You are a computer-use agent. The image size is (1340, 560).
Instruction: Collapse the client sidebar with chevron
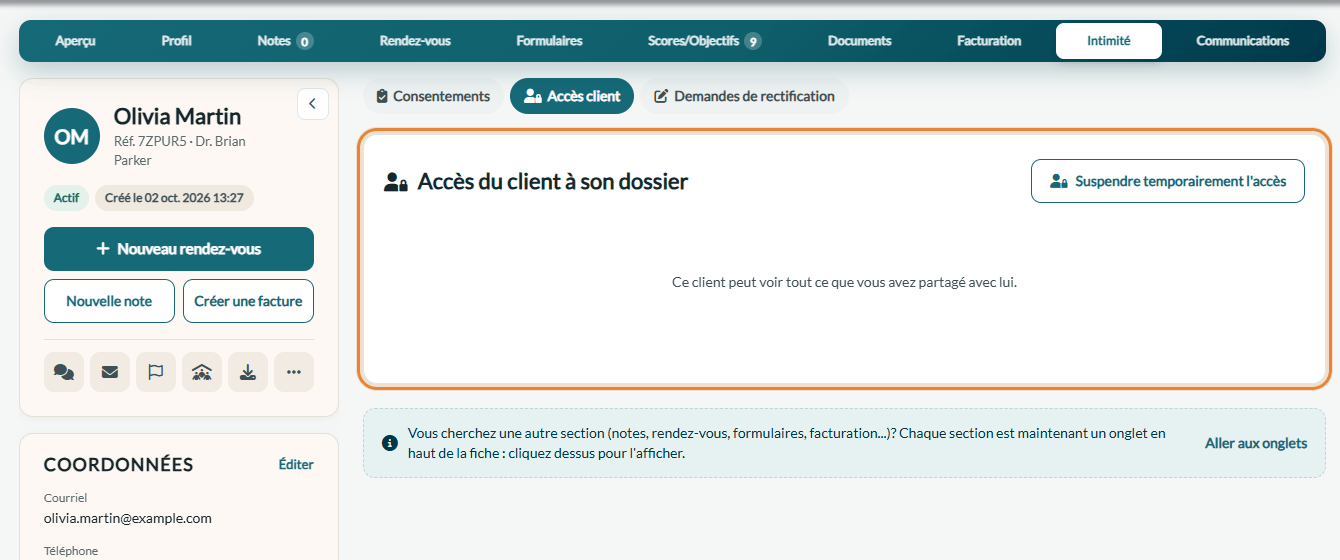click(x=313, y=104)
